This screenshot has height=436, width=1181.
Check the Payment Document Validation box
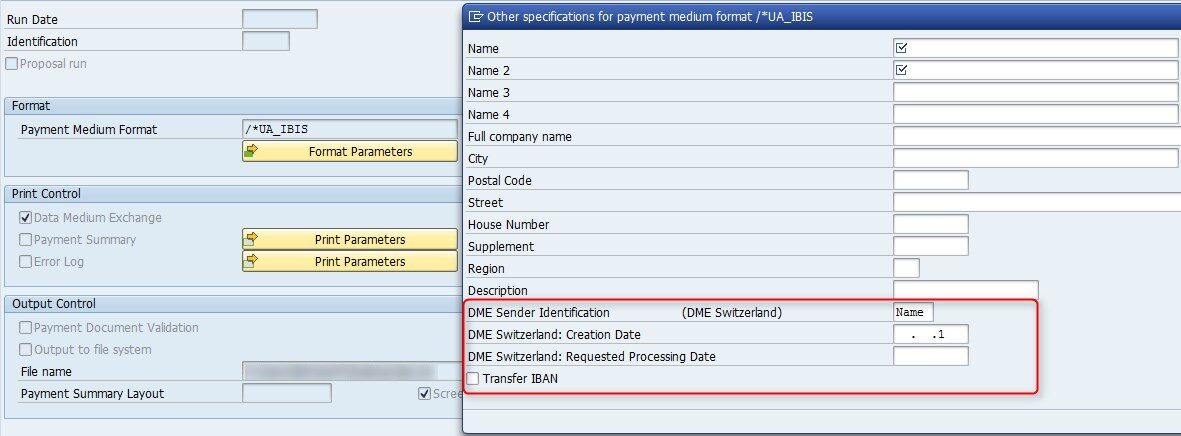[26, 328]
